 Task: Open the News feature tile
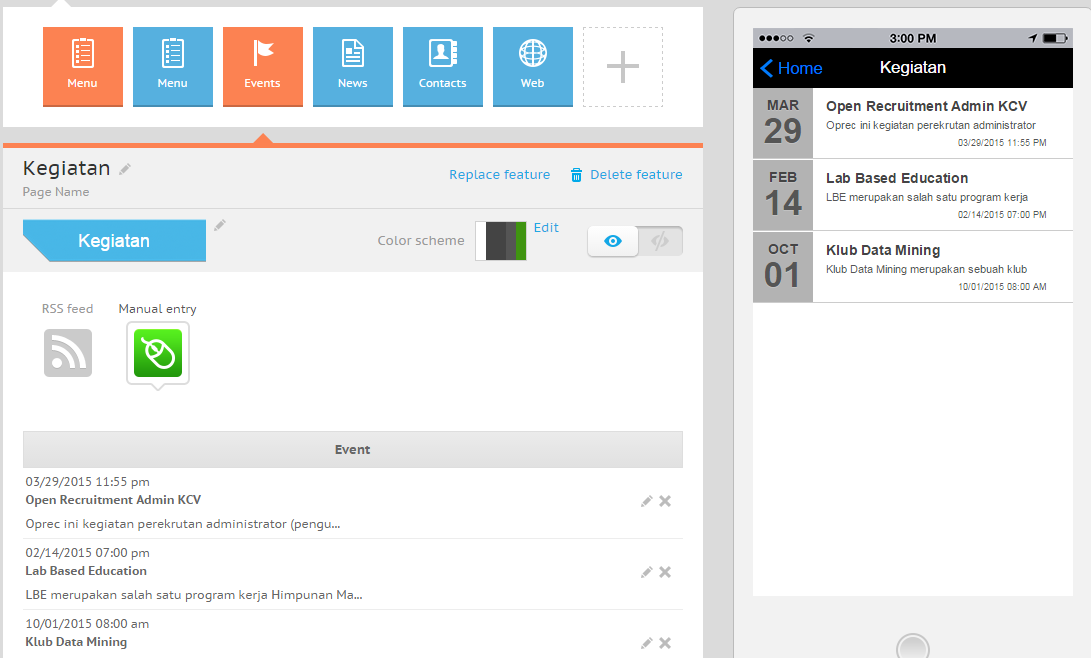pos(353,67)
